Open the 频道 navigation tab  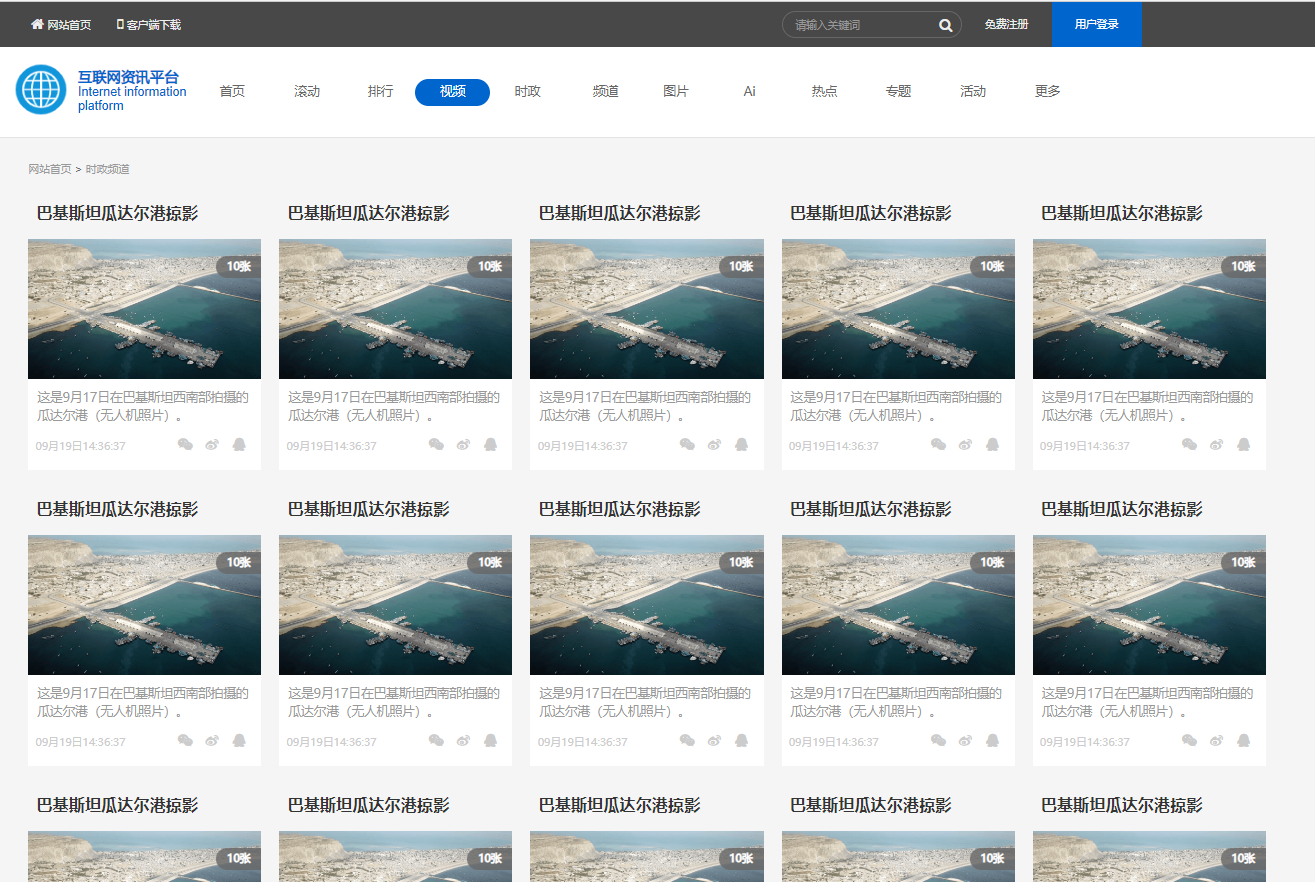pos(606,92)
